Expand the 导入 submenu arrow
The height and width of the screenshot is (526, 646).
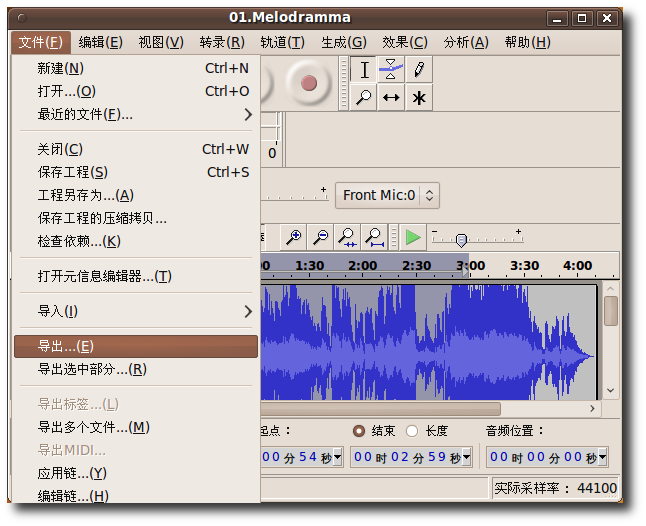coord(248,311)
